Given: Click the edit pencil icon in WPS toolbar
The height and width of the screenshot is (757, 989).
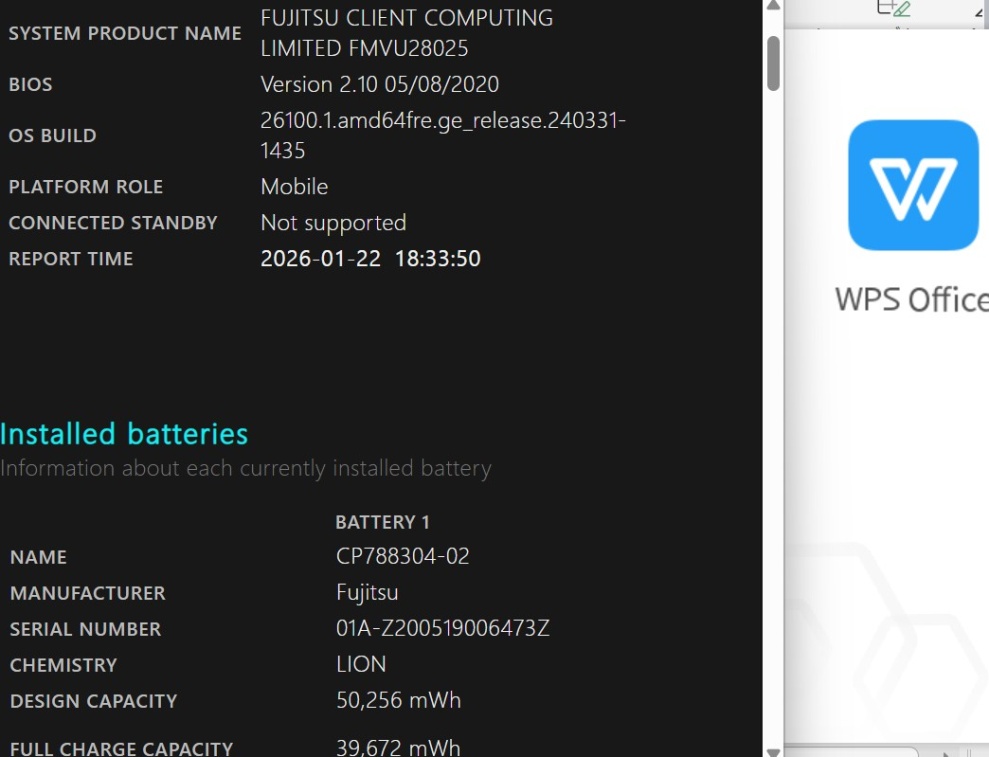Looking at the screenshot, I should coord(901,8).
